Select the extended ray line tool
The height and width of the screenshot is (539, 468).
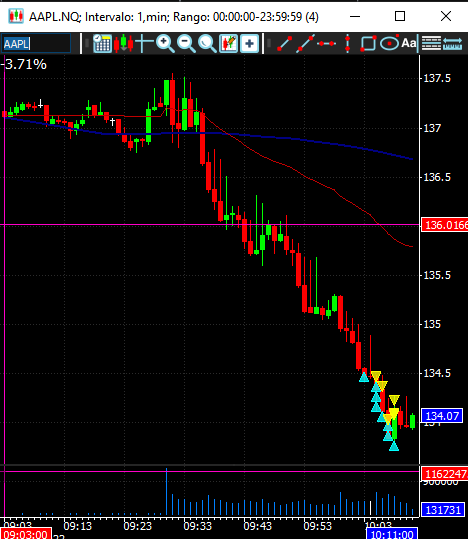[x=305, y=43]
